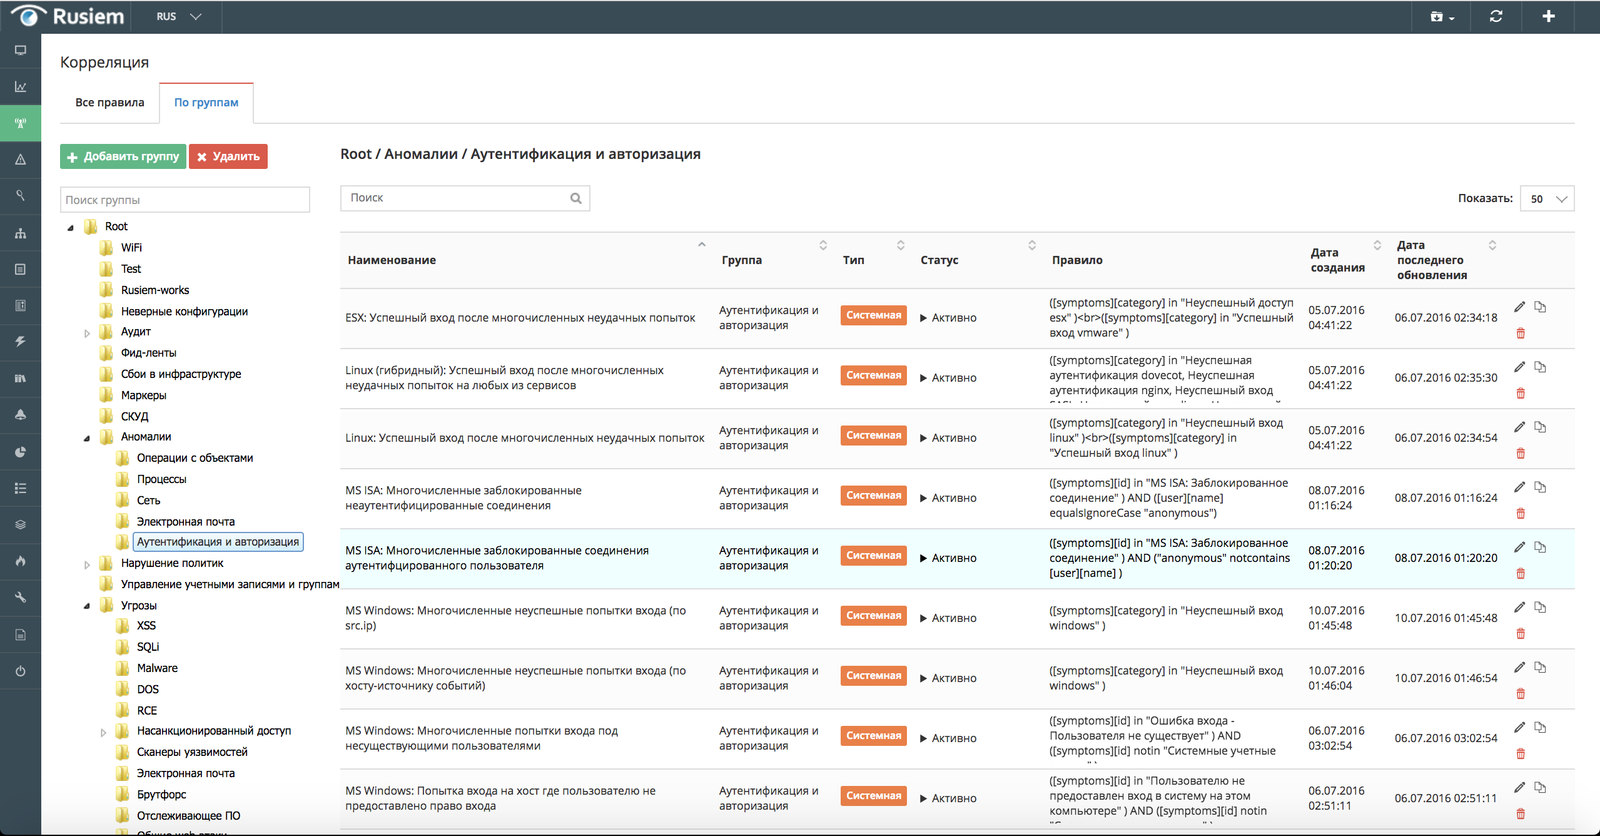Screen dimensions: 1600x836
Task: Click the flame icon in sidebar
Action: (x=20, y=561)
